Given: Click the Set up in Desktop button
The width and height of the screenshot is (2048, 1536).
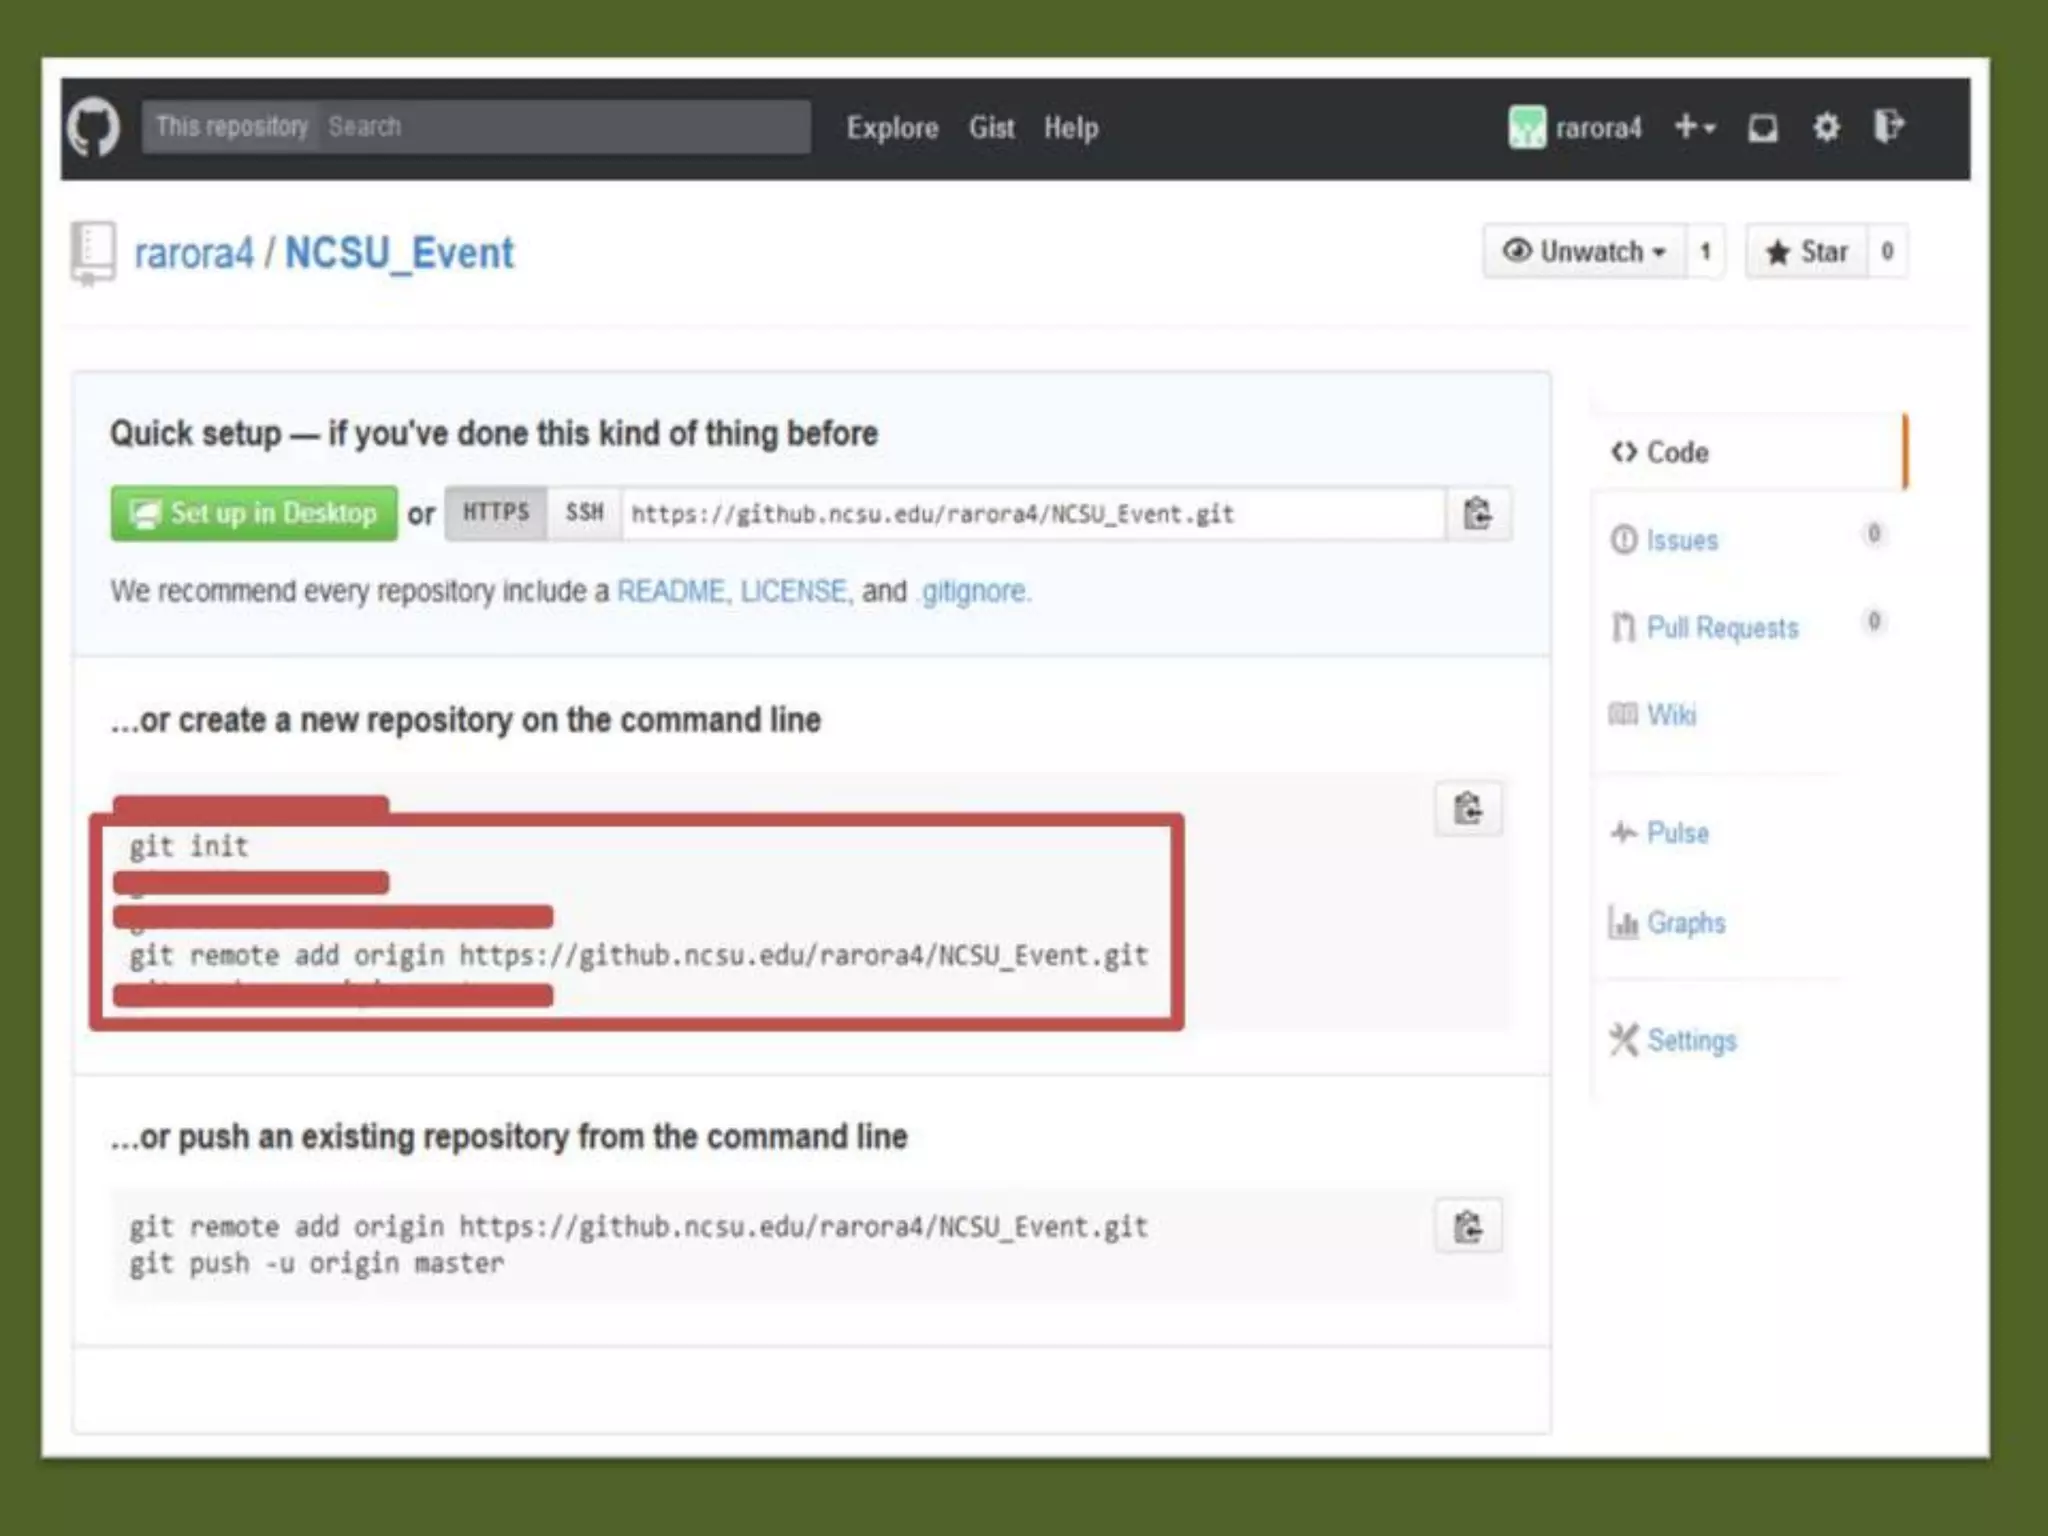Looking at the screenshot, I should (x=254, y=514).
